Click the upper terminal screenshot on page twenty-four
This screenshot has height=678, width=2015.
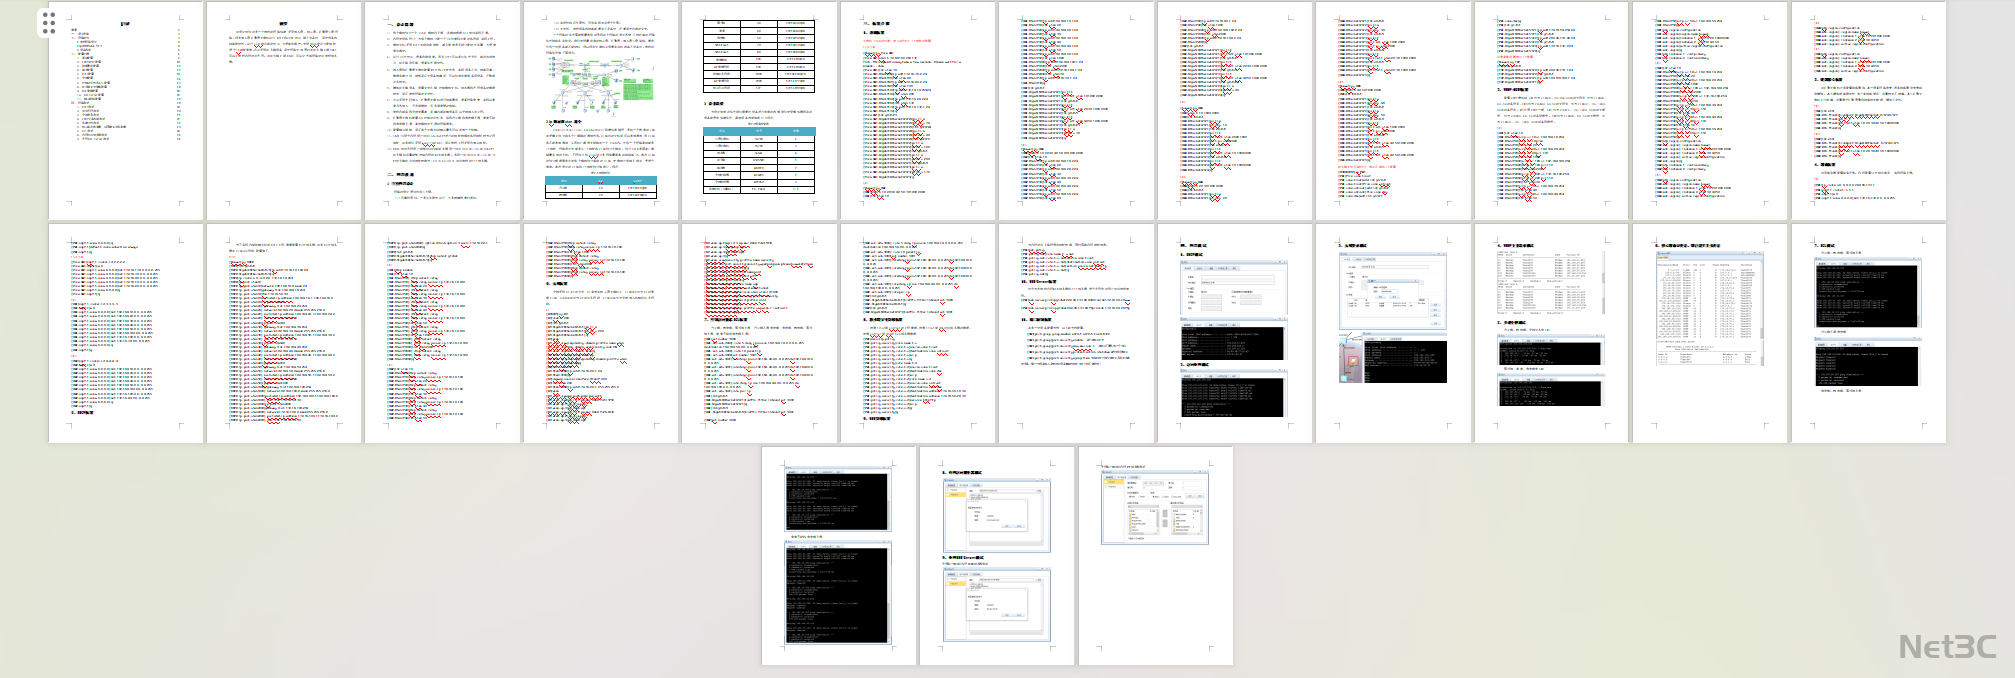(x=1868, y=294)
